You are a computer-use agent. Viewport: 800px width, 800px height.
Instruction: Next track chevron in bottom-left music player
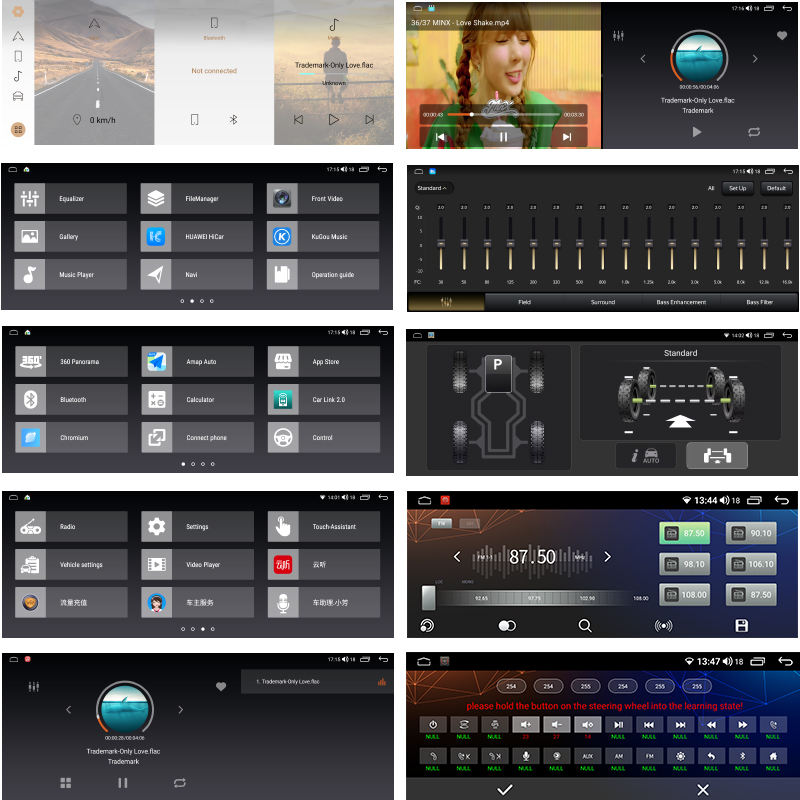click(x=180, y=709)
